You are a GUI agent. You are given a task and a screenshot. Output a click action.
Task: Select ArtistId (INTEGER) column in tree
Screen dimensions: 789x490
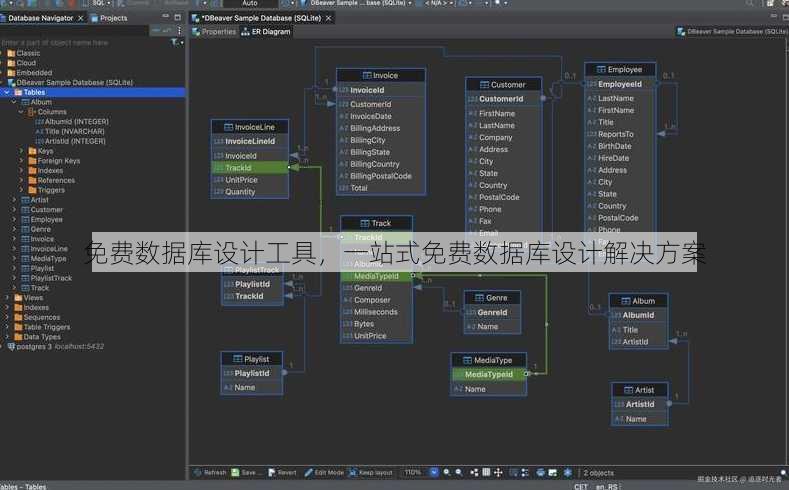tap(70, 141)
